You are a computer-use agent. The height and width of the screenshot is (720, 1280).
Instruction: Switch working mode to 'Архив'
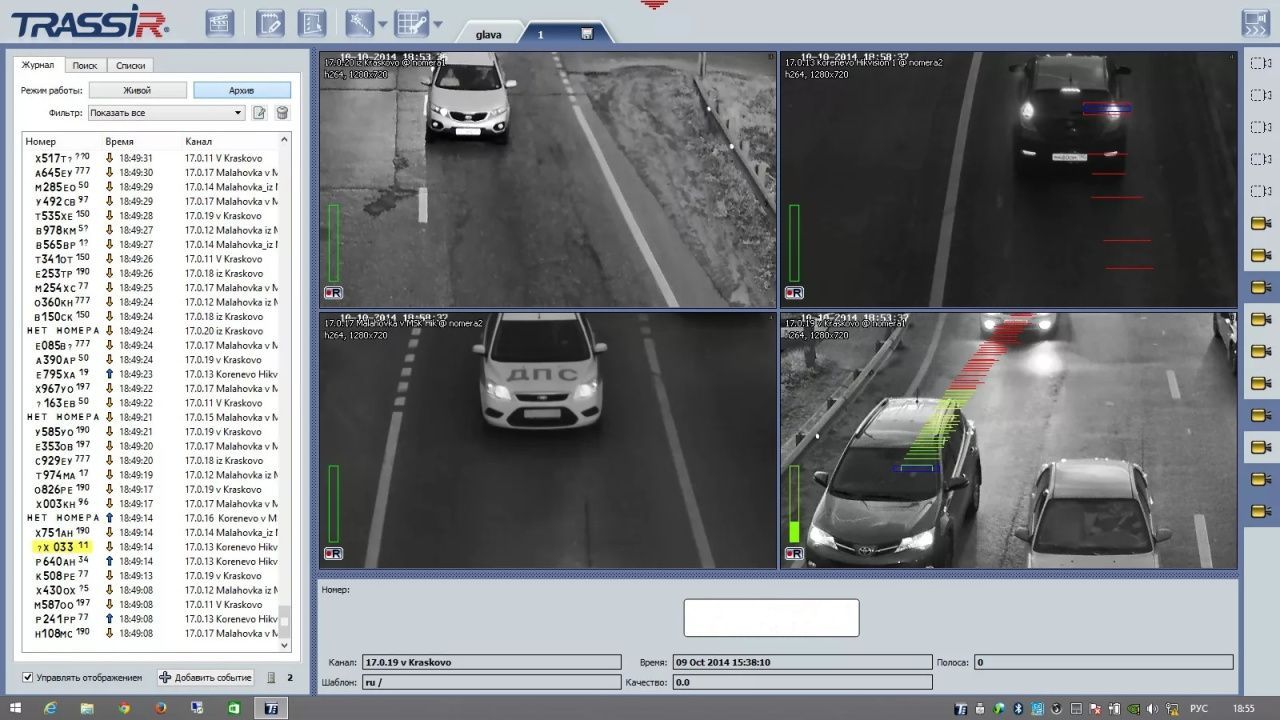click(241, 90)
